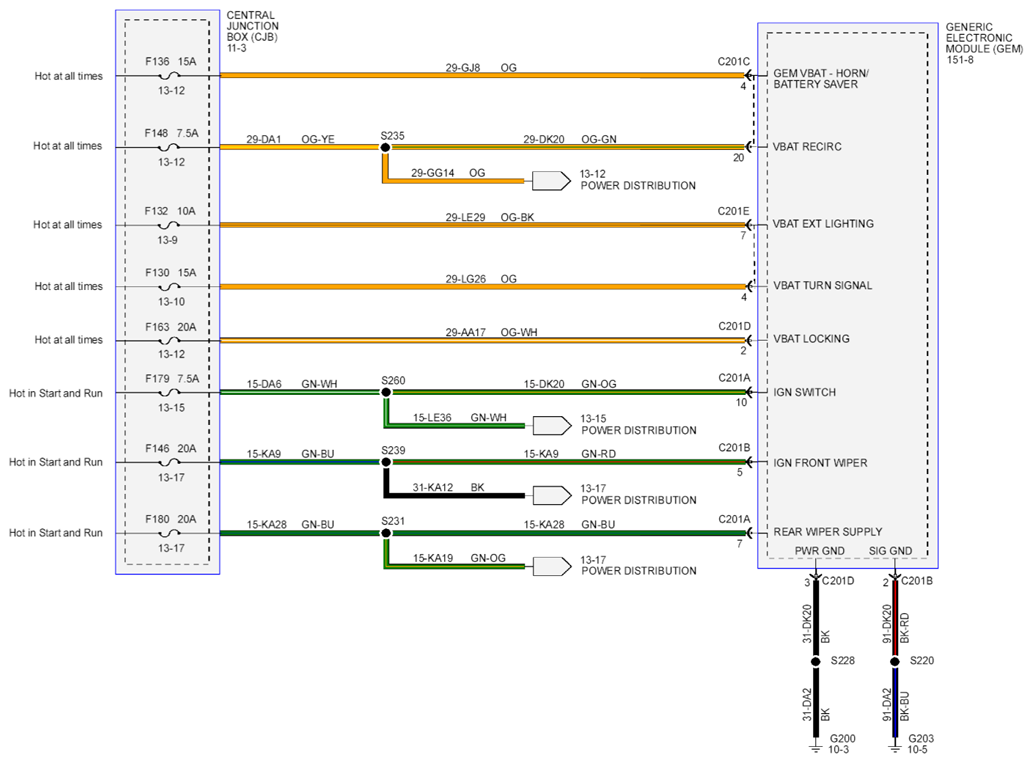Click the 13-15 Power Distribution reference text
1033x763 pixels.
point(638,424)
